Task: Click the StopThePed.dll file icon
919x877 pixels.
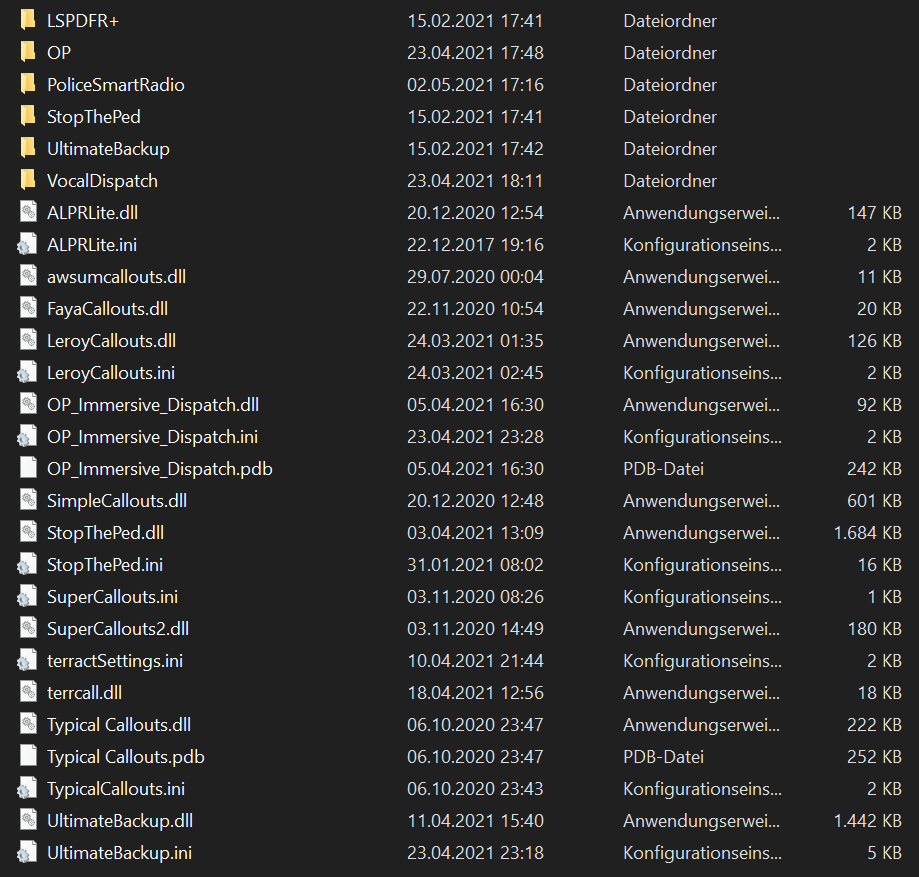Action: tap(28, 532)
